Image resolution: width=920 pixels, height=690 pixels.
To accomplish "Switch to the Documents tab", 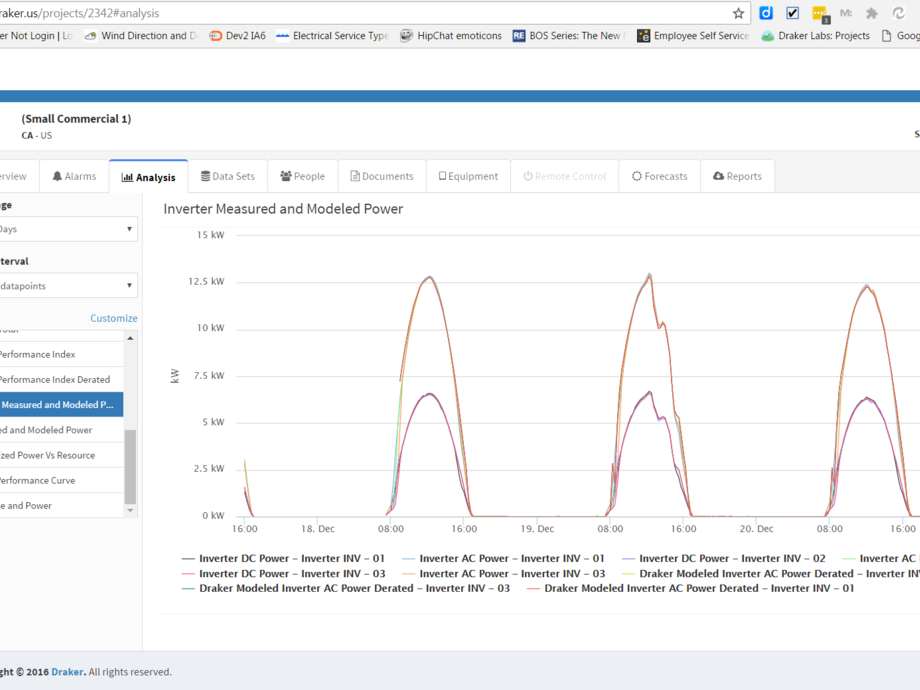I will click(x=381, y=176).
